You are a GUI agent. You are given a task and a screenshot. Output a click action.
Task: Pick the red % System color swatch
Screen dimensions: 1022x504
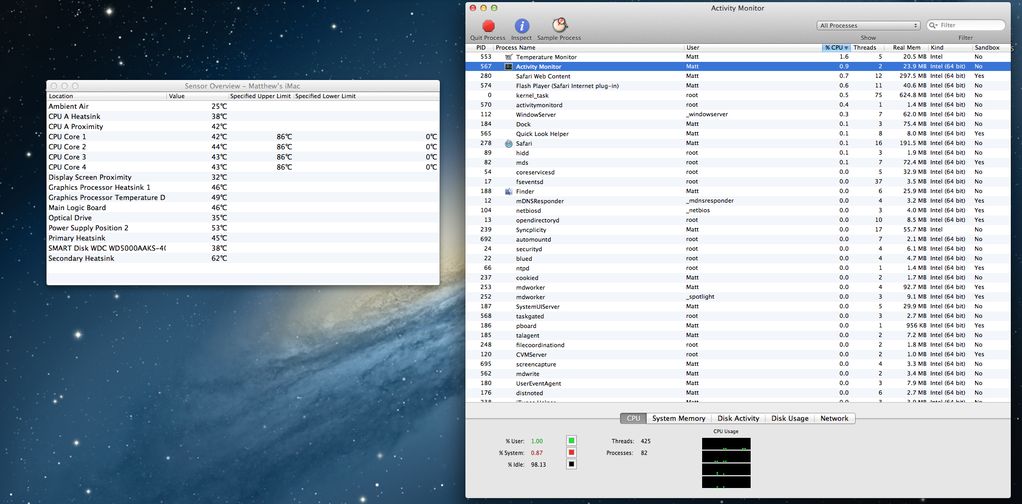click(571, 452)
